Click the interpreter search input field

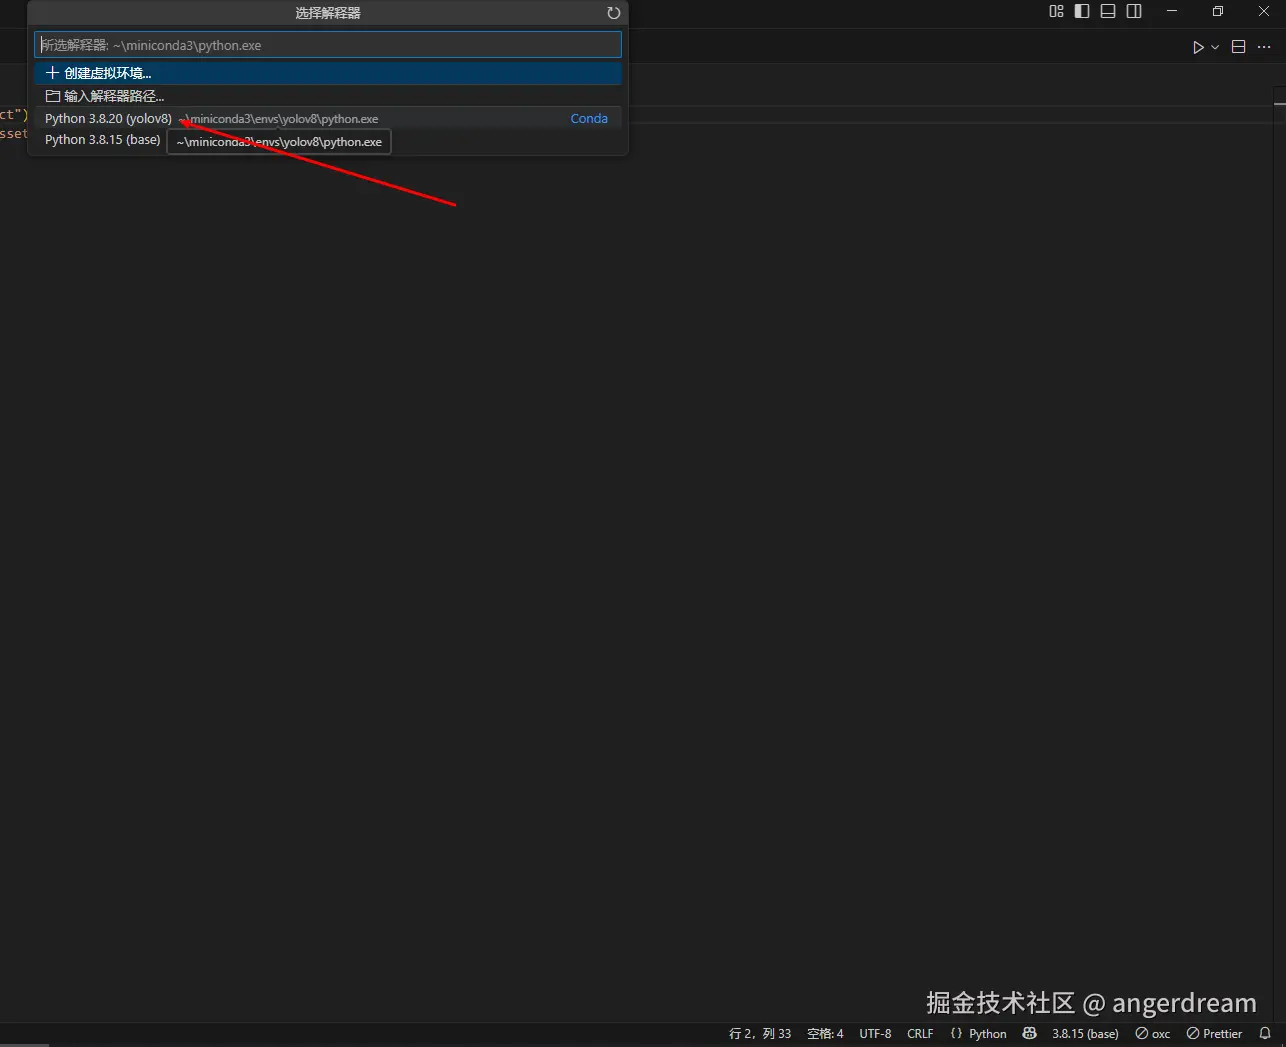coord(328,45)
